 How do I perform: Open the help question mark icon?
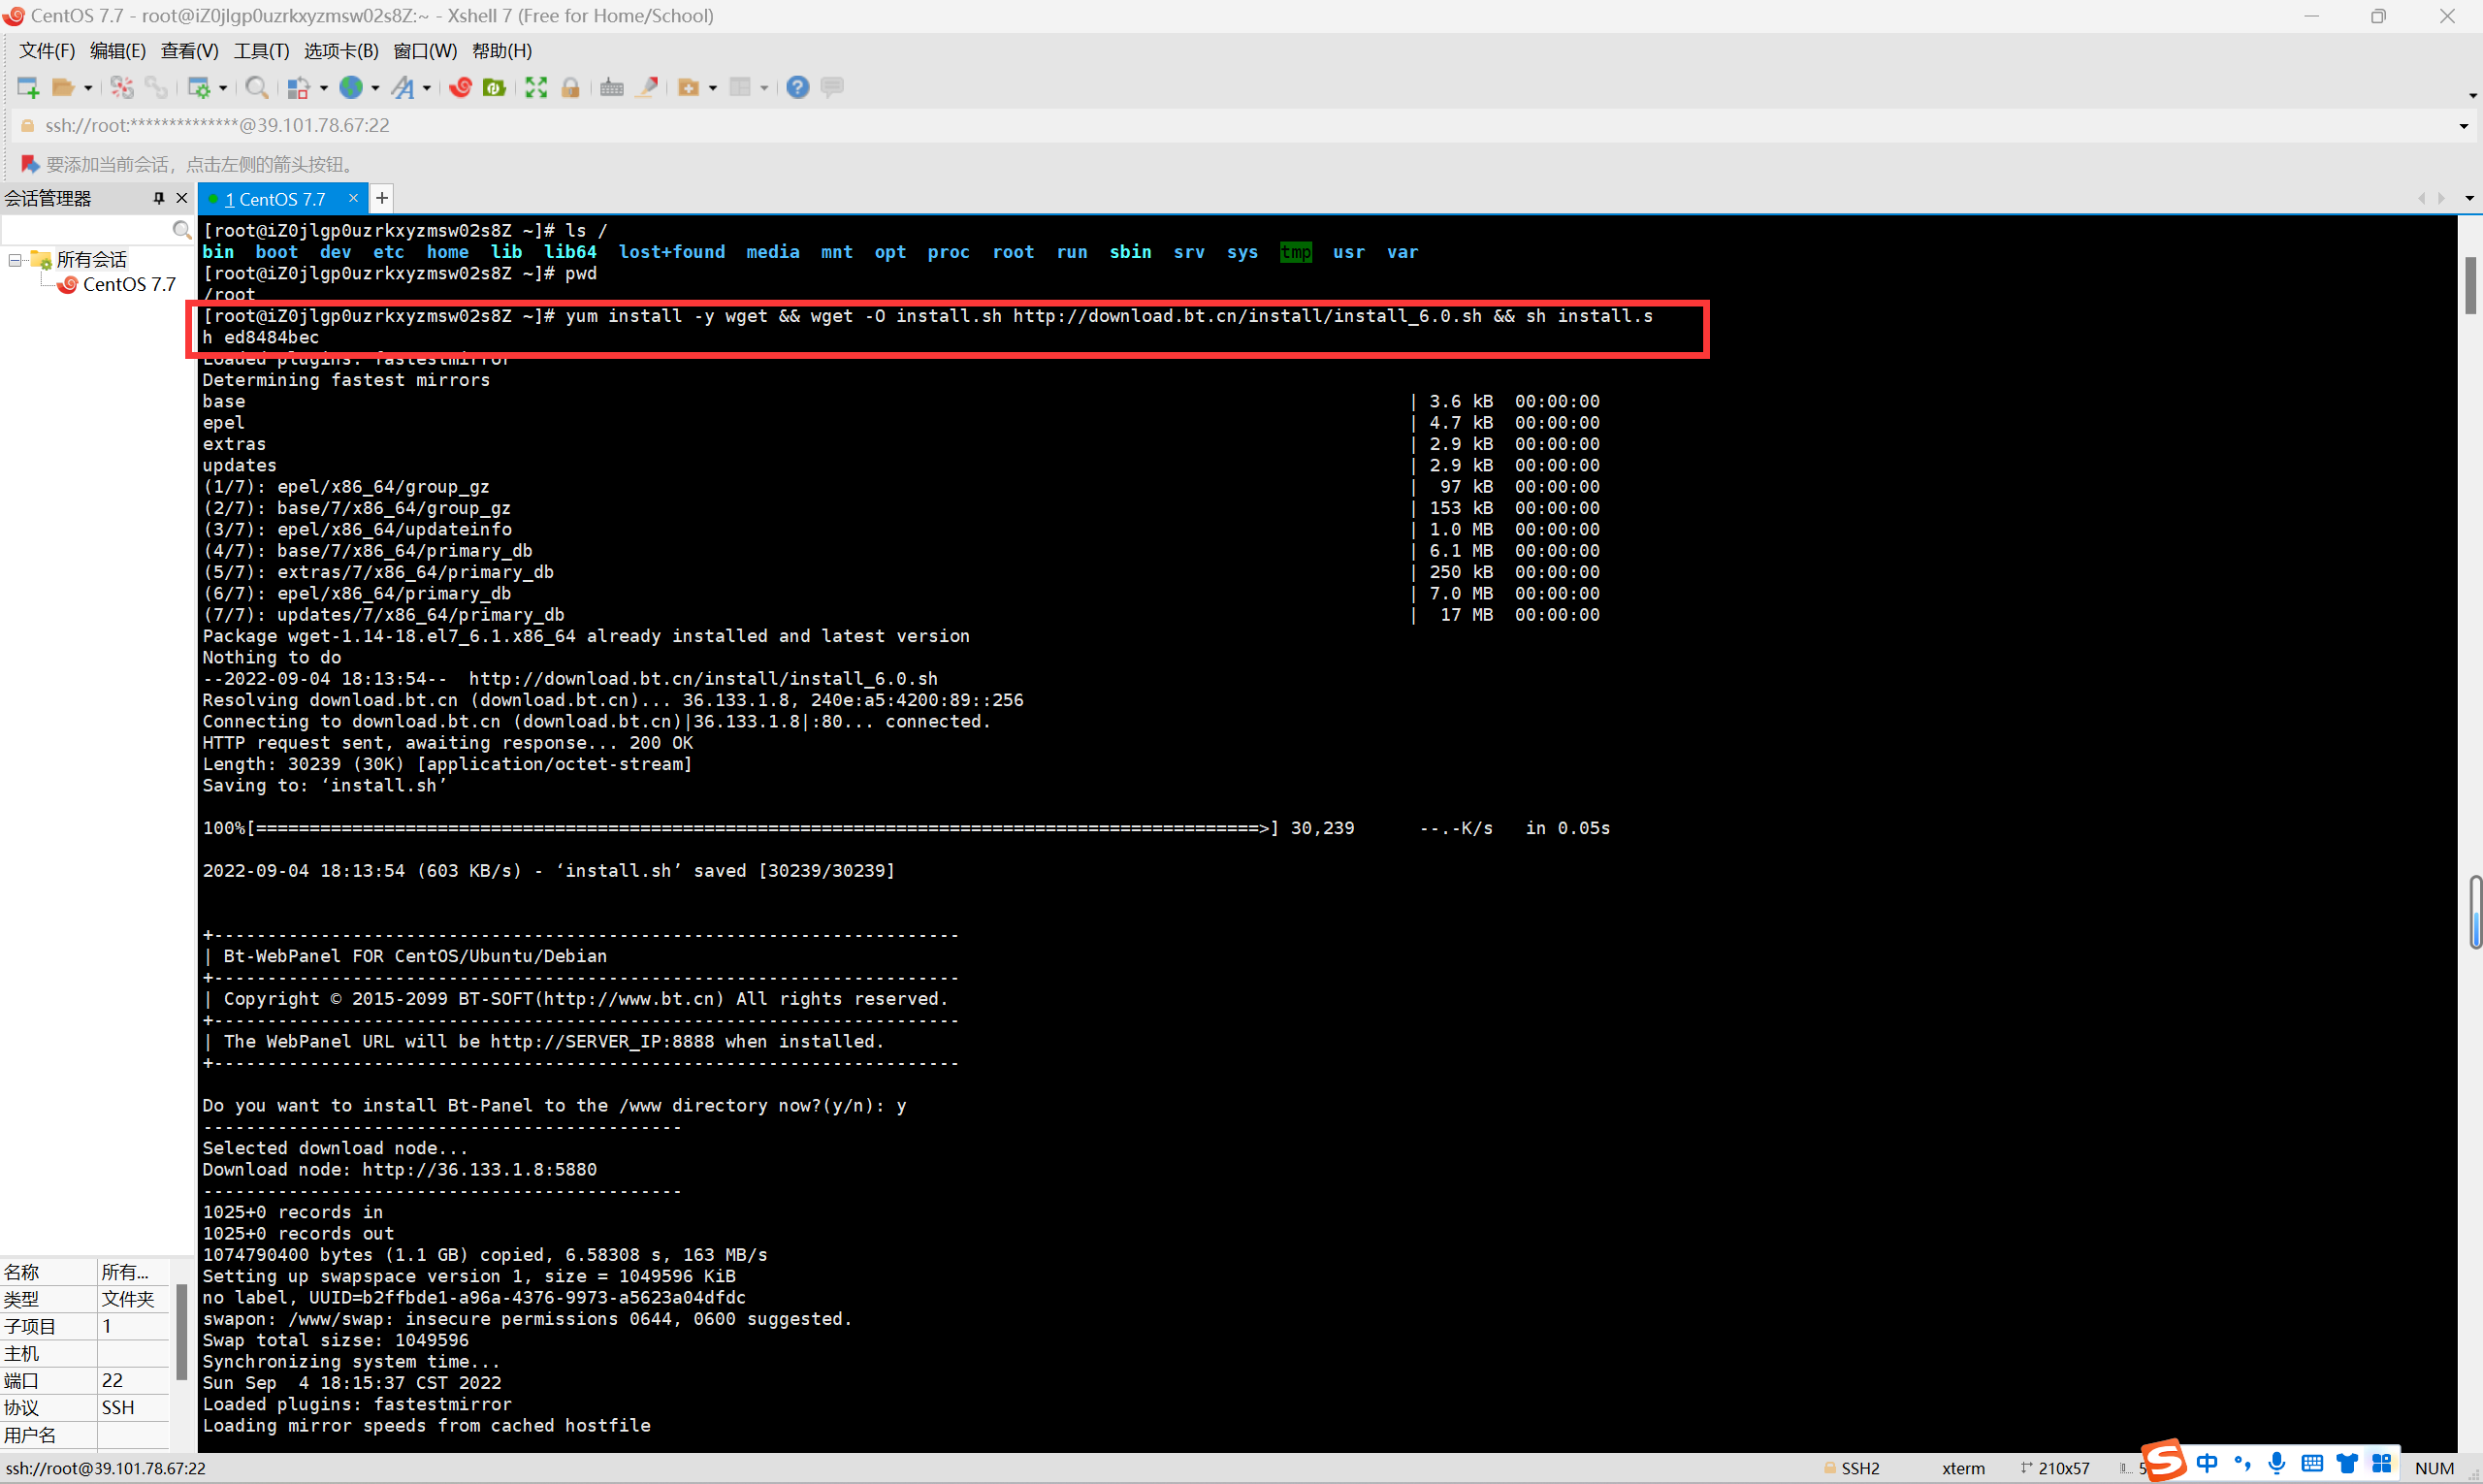click(797, 88)
